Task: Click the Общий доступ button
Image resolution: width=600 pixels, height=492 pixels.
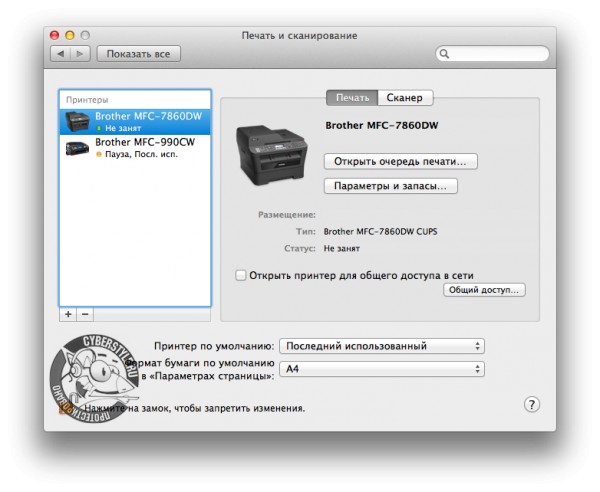Action: point(484,290)
